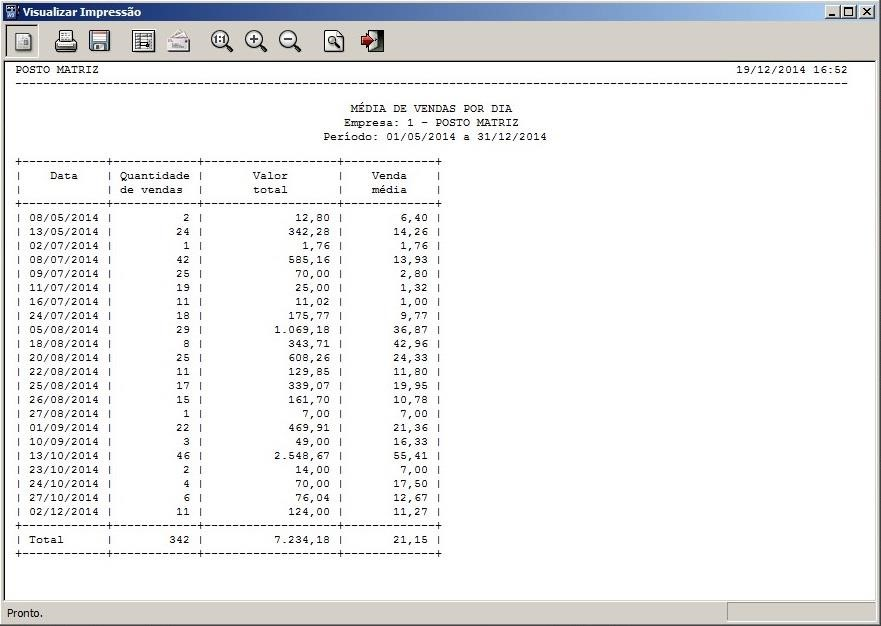The image size is (881, 626).
Task: Click the value '2.548,67' for 13/10/2014
Action: [302, 456]
